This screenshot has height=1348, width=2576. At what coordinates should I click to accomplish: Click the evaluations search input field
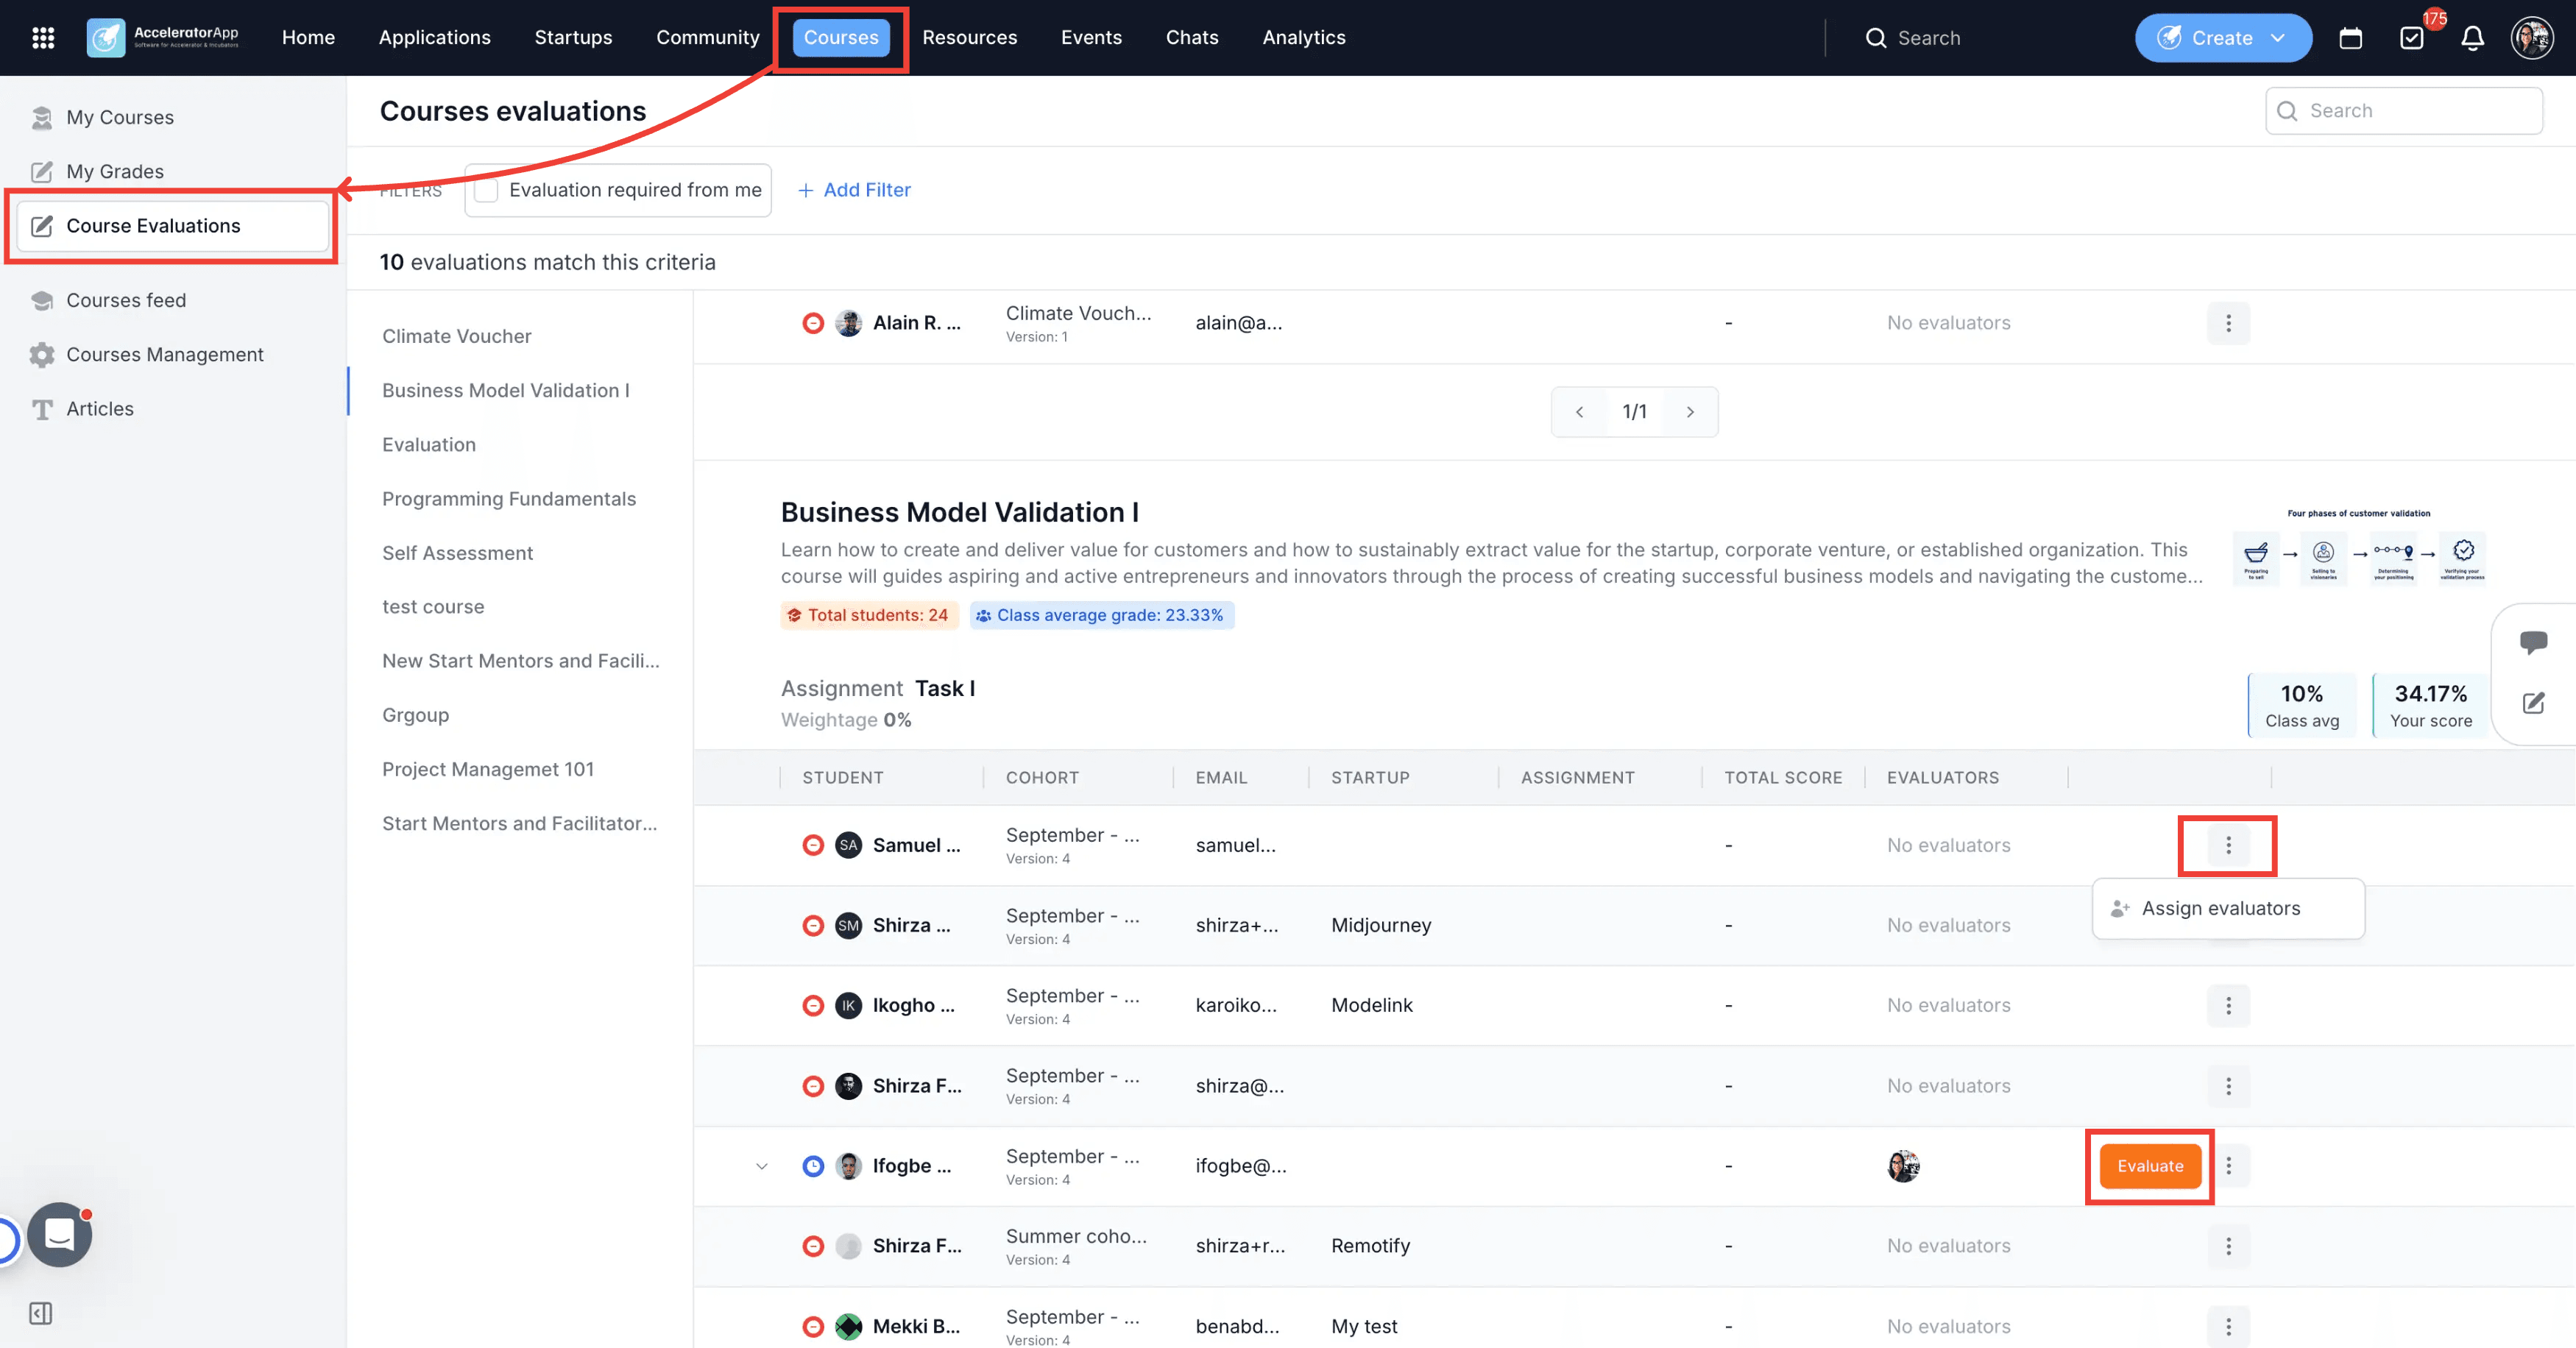[x=2404, y=111]
